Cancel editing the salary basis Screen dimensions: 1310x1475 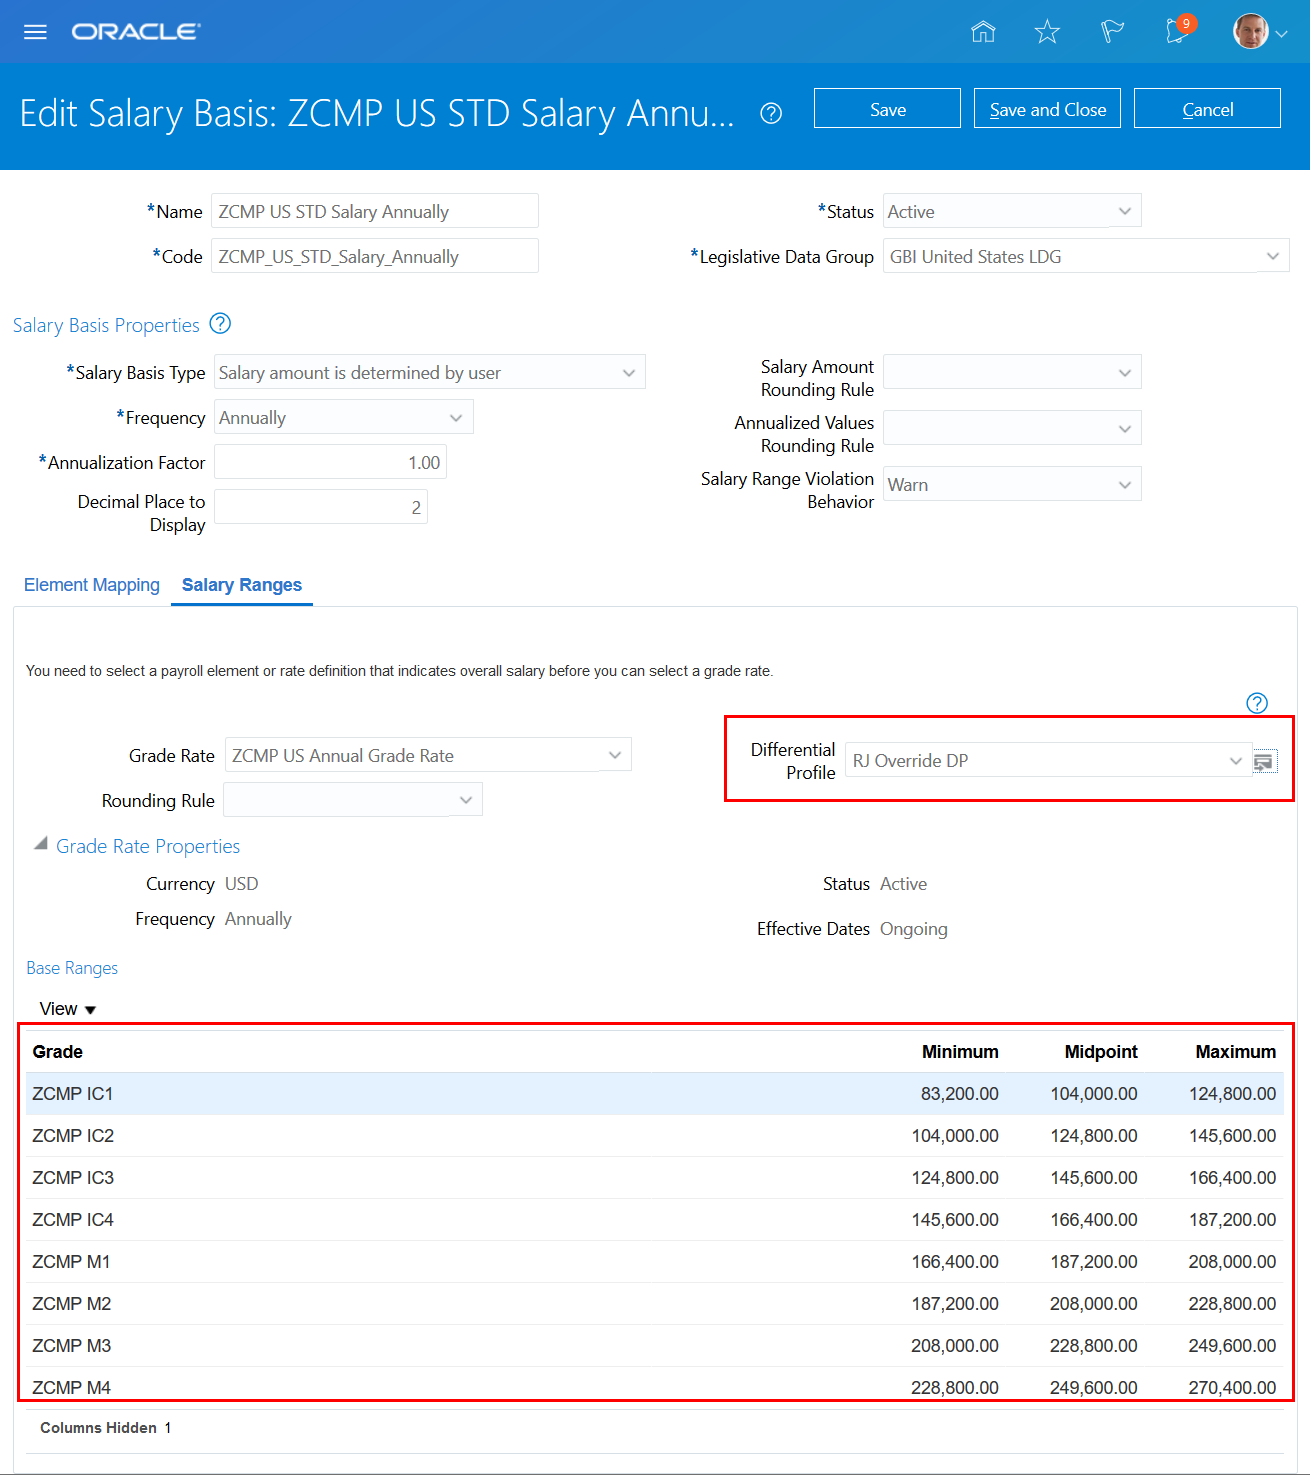coord(1207,108)
